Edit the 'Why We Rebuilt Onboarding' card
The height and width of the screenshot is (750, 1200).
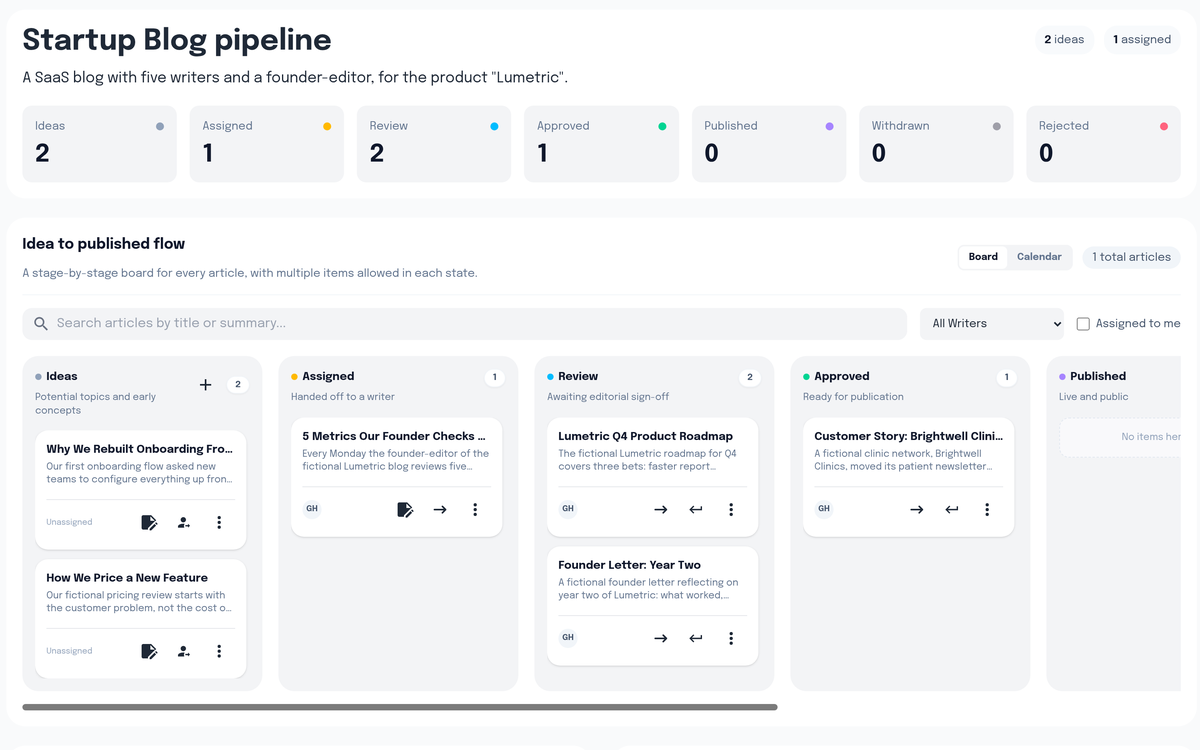click(149, 522)
